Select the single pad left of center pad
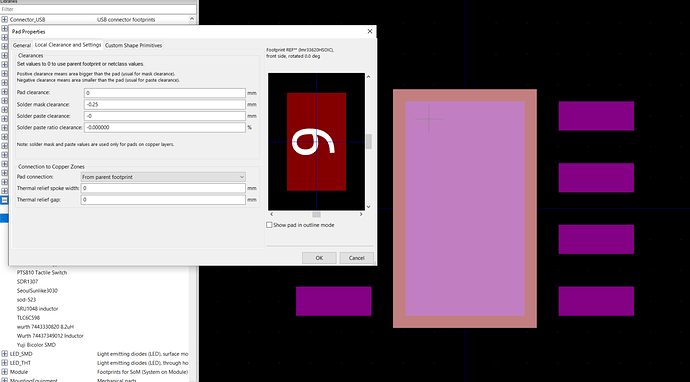 pyautogui.click(x=334, y=301)
